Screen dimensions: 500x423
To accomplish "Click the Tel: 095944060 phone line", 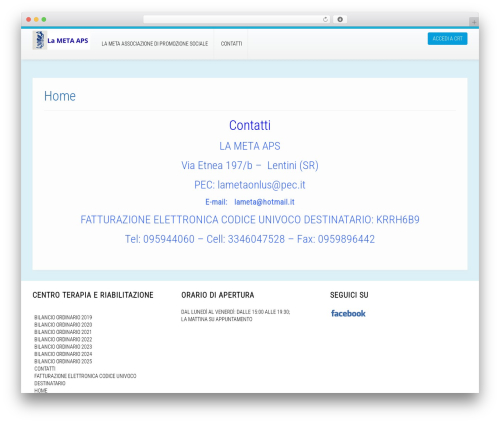I will pos(250,239).
